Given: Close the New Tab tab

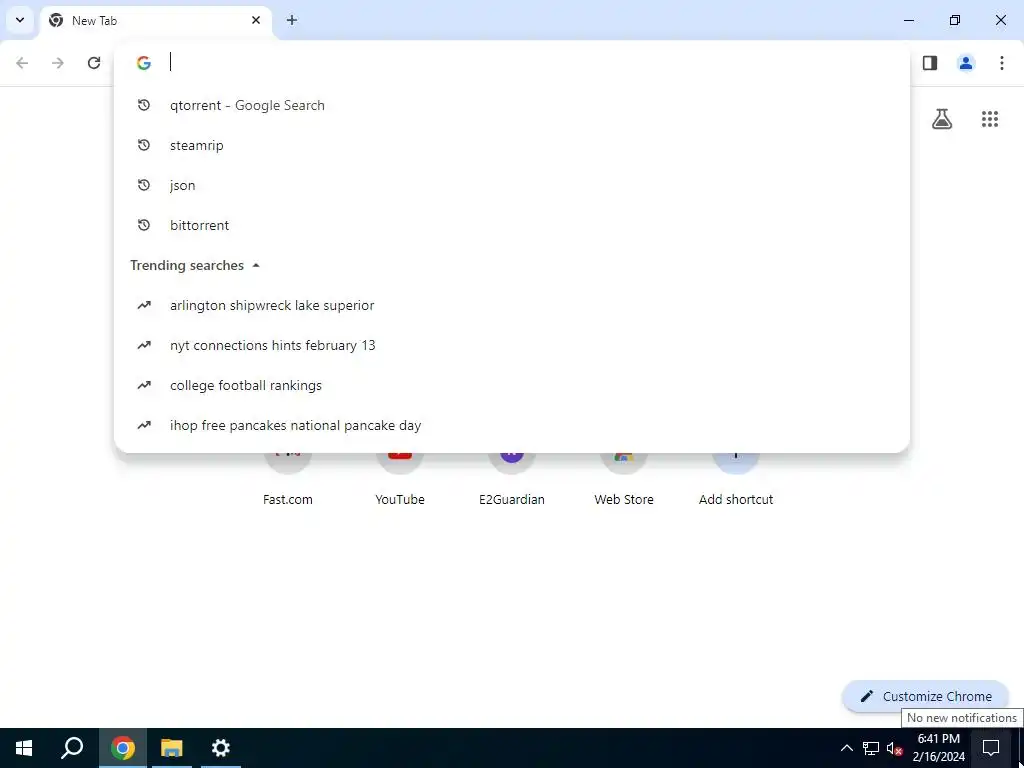Looking at the screenshot, I should pos(256,20).
